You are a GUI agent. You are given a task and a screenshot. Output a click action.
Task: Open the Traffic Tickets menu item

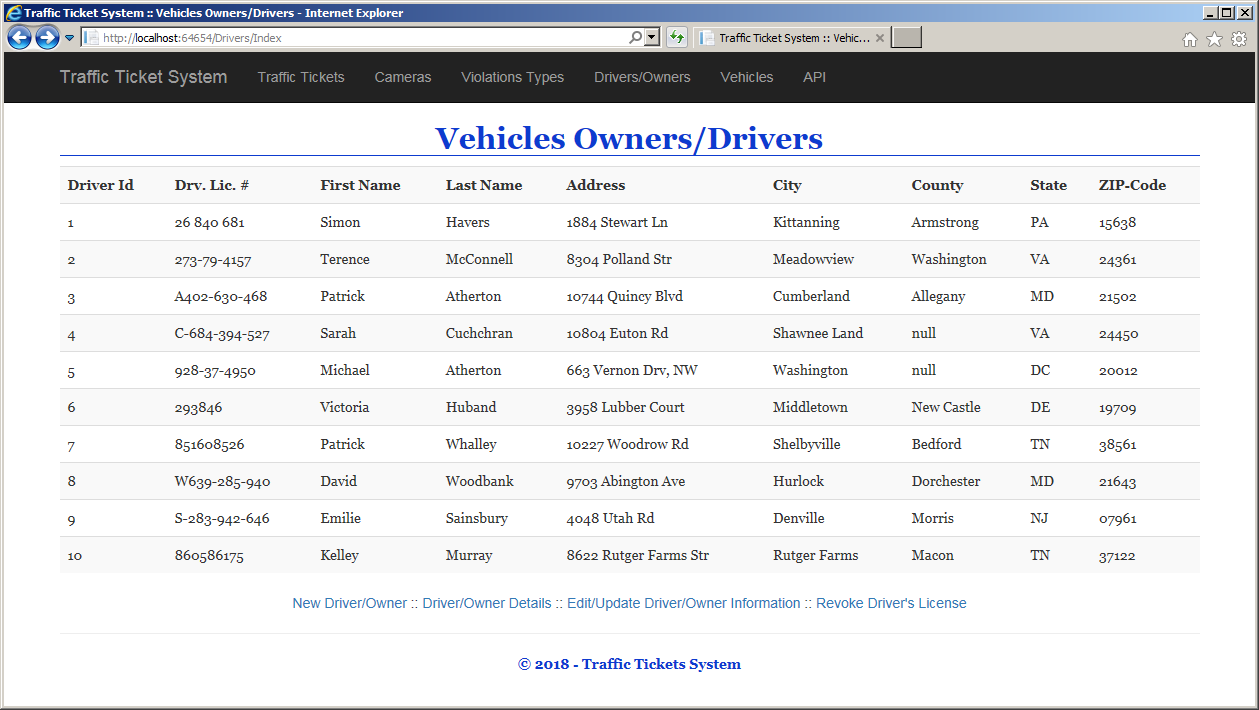(301, 77)
